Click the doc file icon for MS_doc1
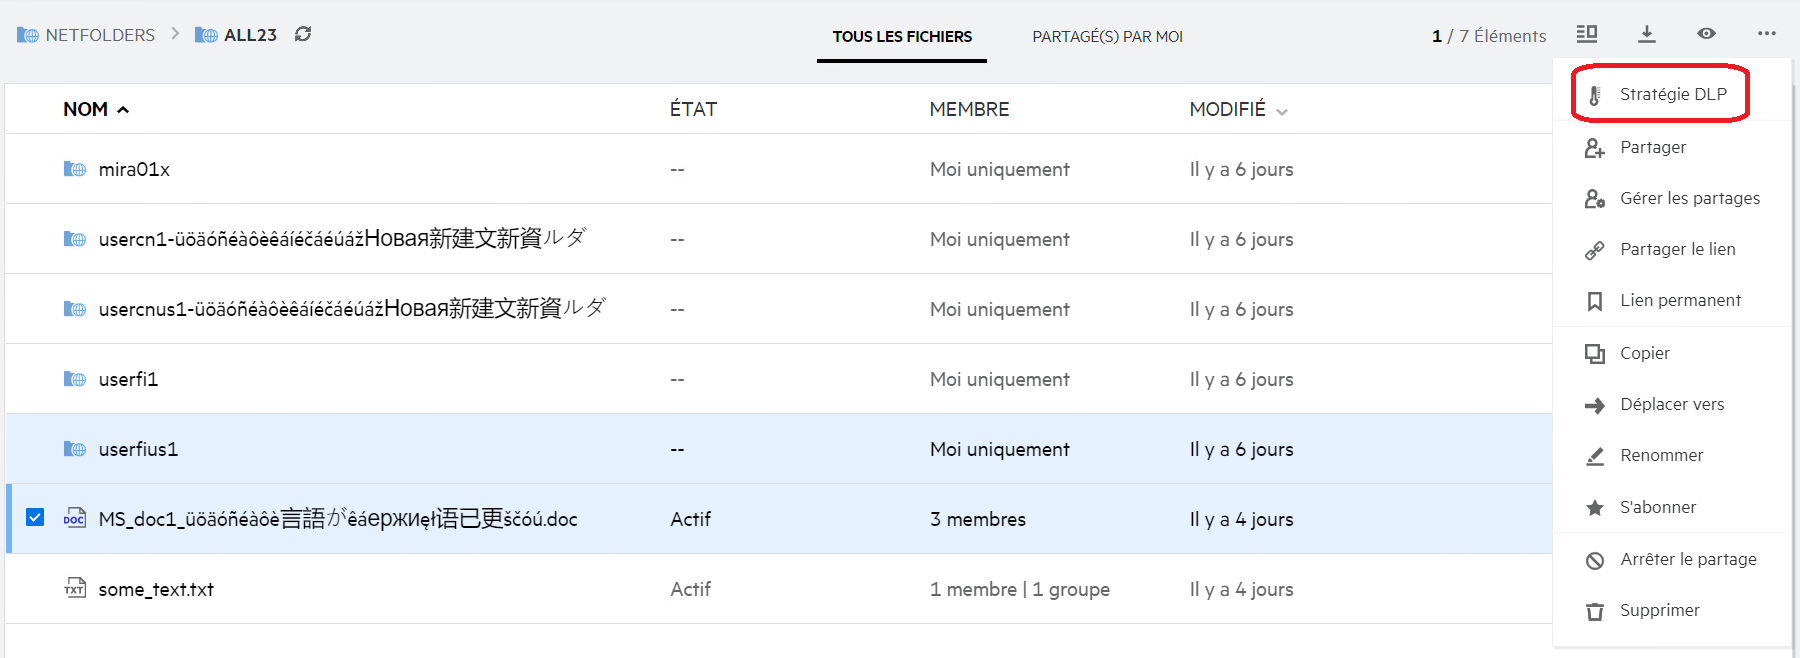 [75, 518]
